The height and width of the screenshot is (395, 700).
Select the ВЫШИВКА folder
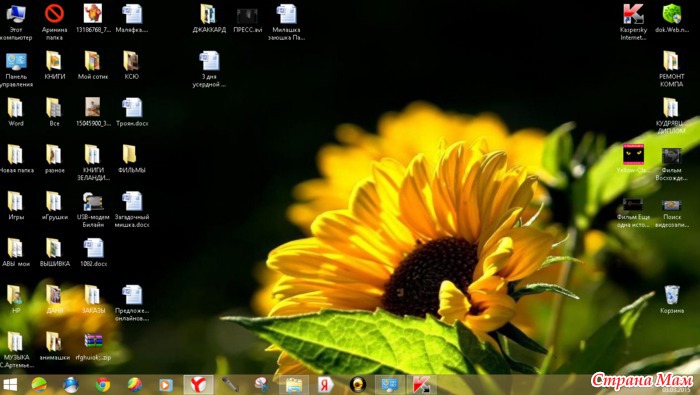point(54,253)
